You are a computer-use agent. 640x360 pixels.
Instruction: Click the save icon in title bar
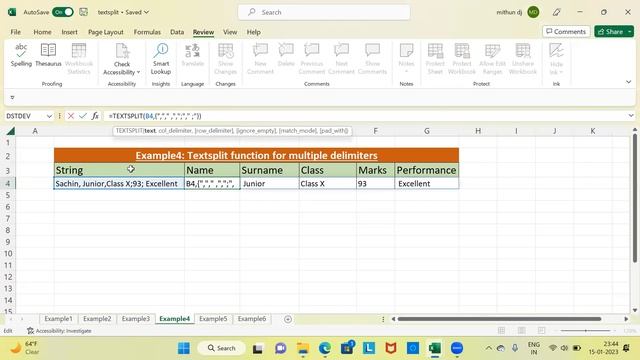click(84, 12)
